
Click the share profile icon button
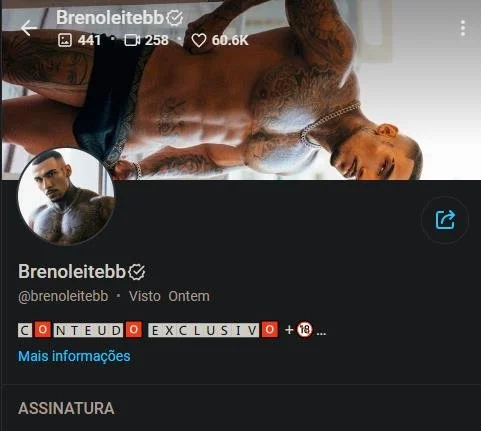(445, 220)
